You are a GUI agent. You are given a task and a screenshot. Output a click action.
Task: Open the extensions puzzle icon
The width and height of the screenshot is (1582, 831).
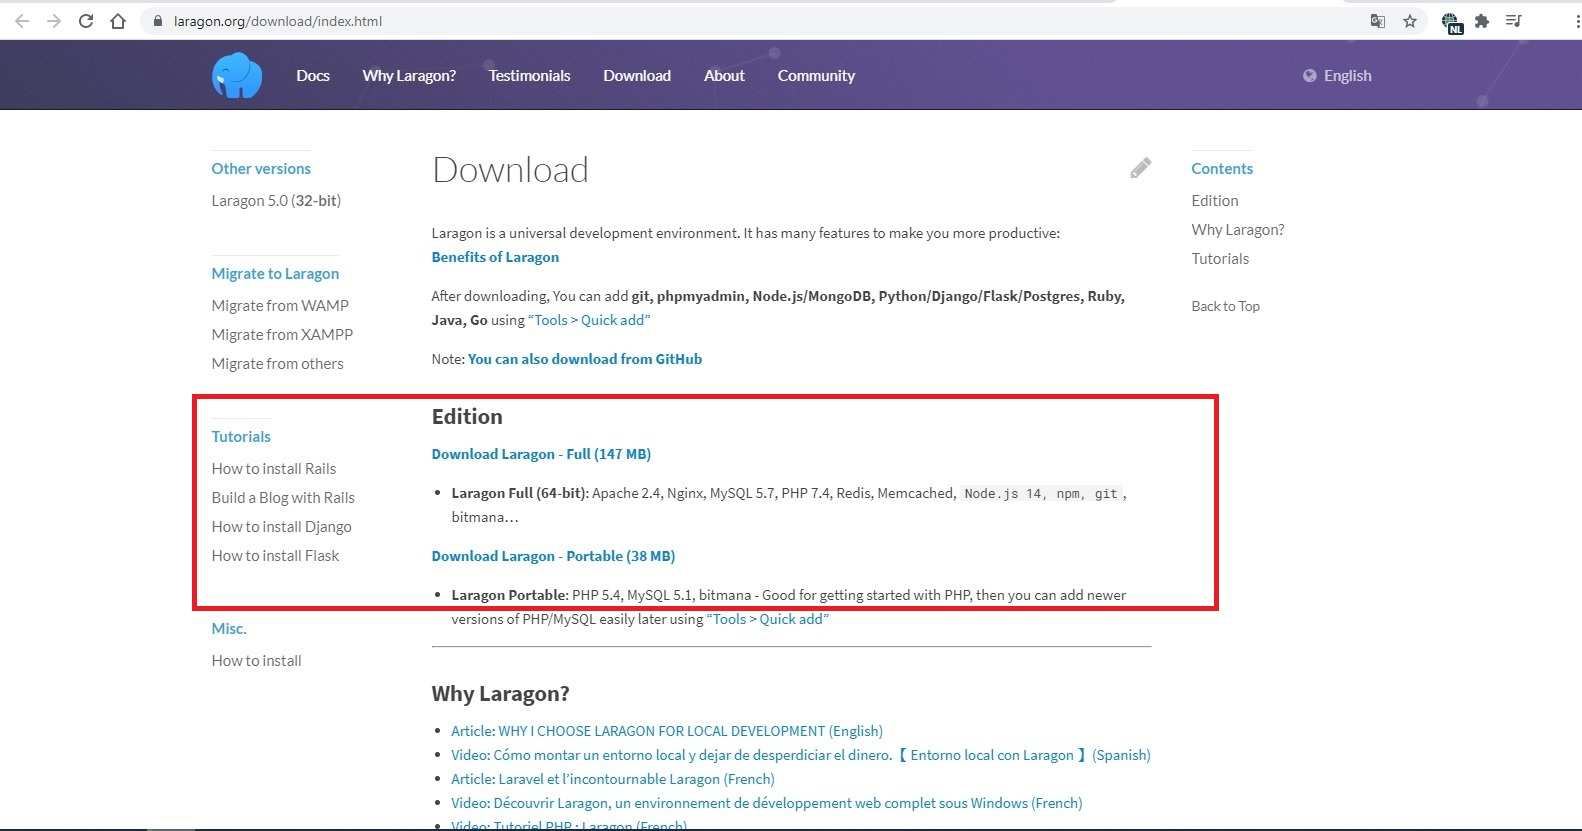1482,21
